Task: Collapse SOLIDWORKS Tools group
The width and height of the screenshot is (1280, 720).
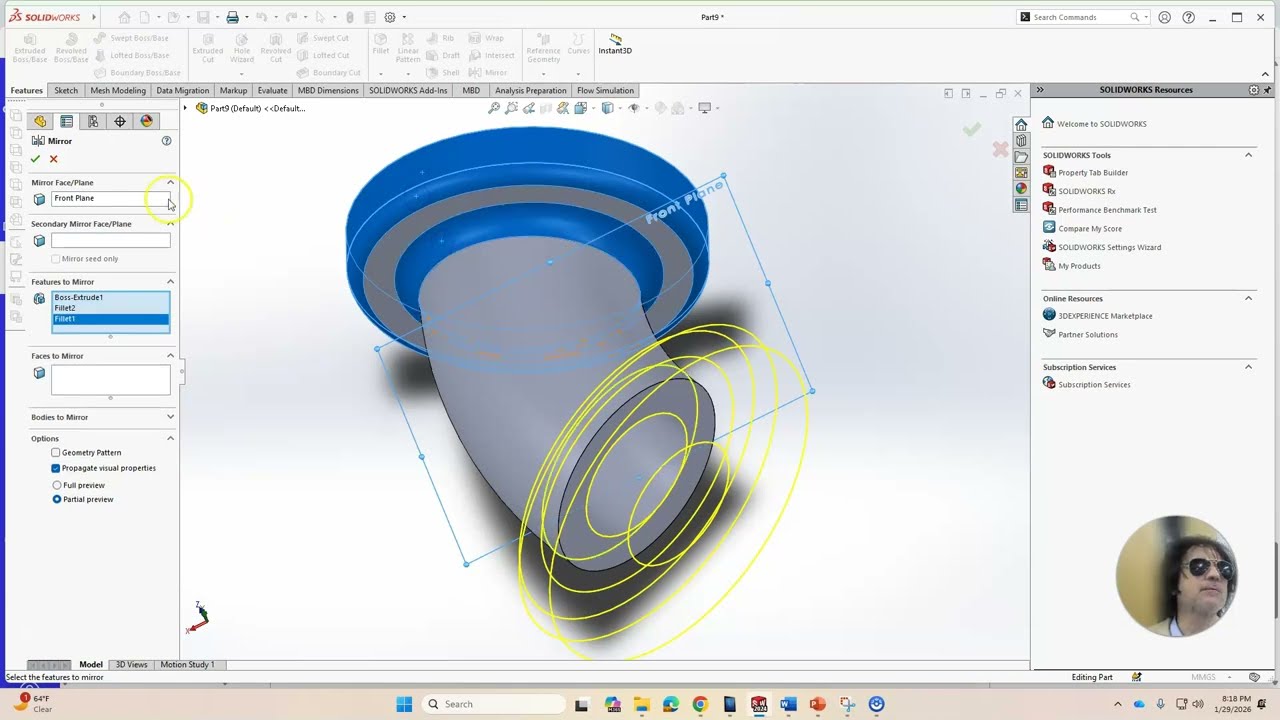Action: tap(1248, 155)
